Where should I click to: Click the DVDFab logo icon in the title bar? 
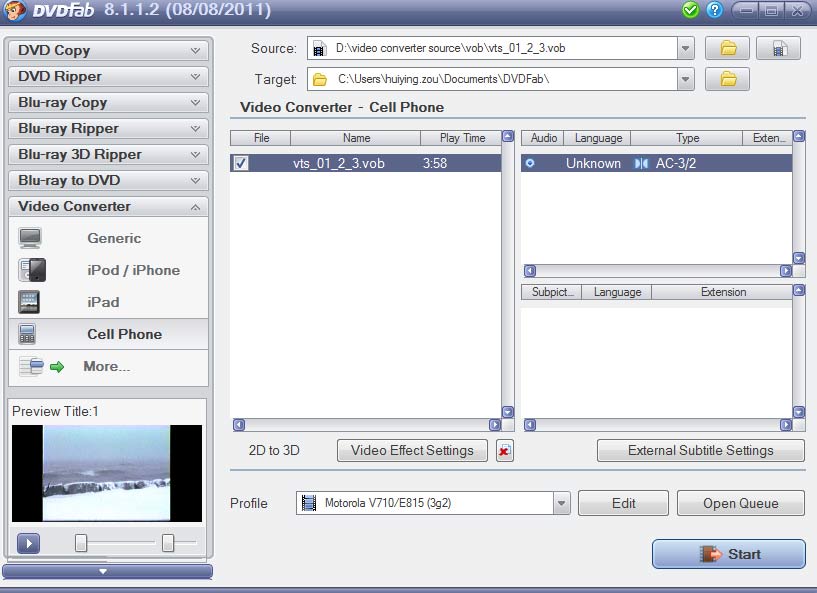pos(14,10)
